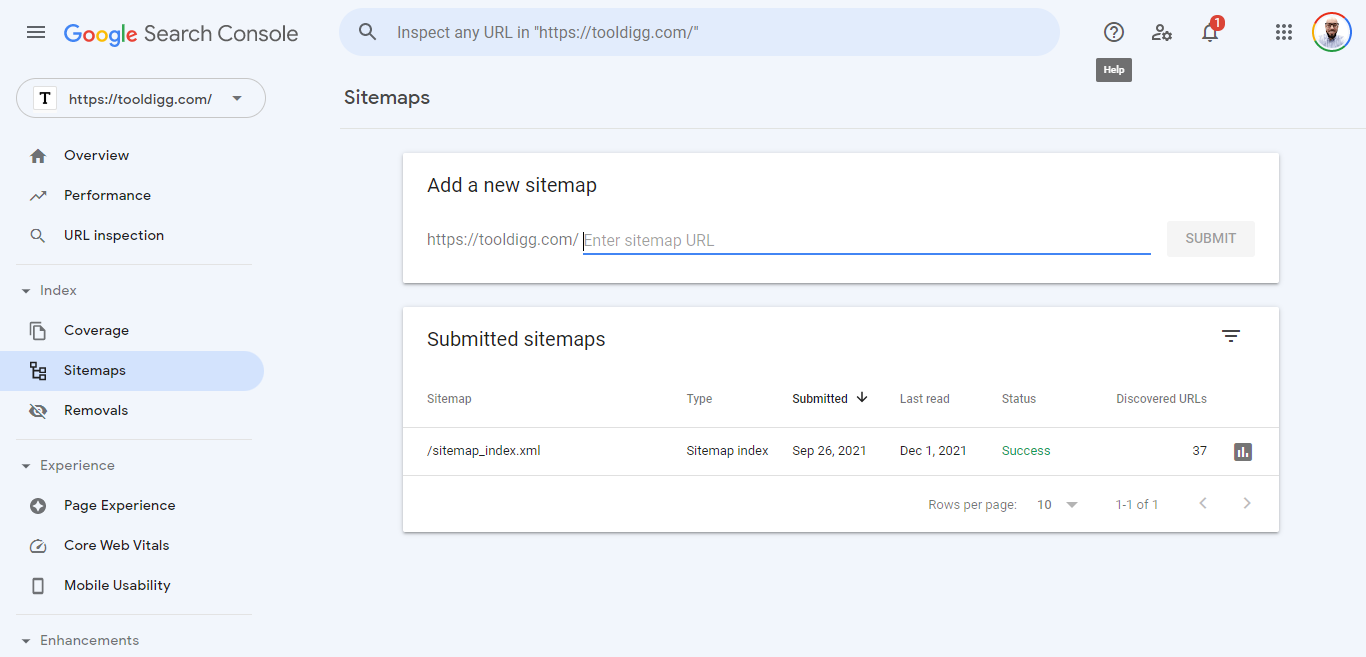Viewport: 1366px width, 657px height.
Task: Click the account profile avatar
Action: point(1331,33)
